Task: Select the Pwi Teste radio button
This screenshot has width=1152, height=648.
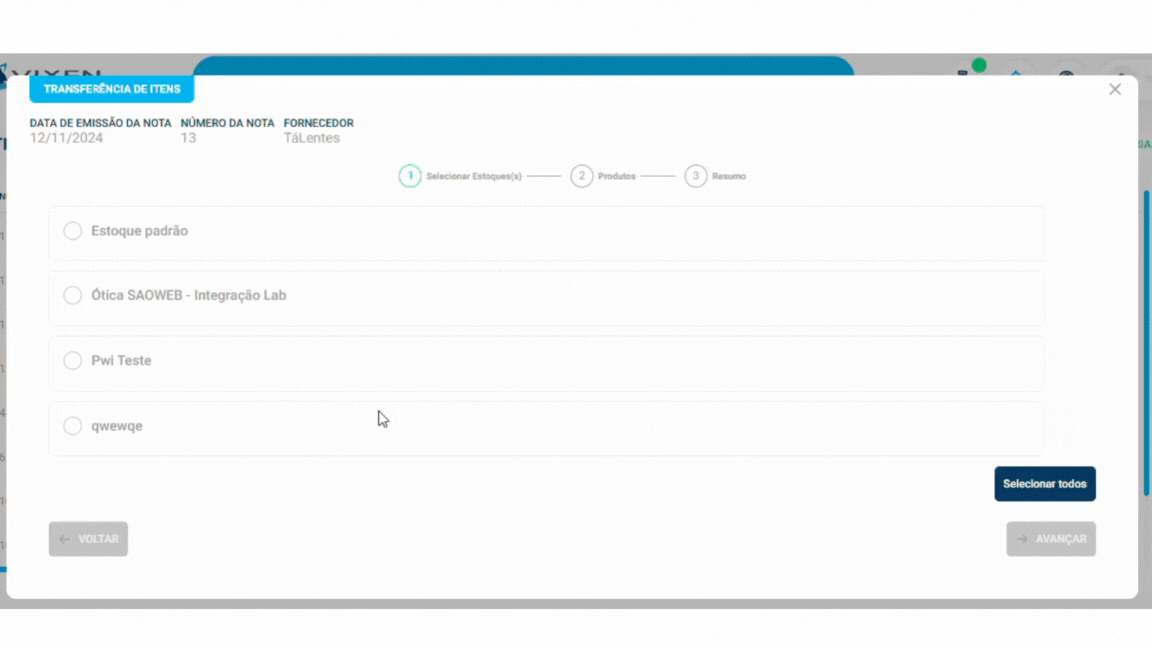Action: coord(72,360)
